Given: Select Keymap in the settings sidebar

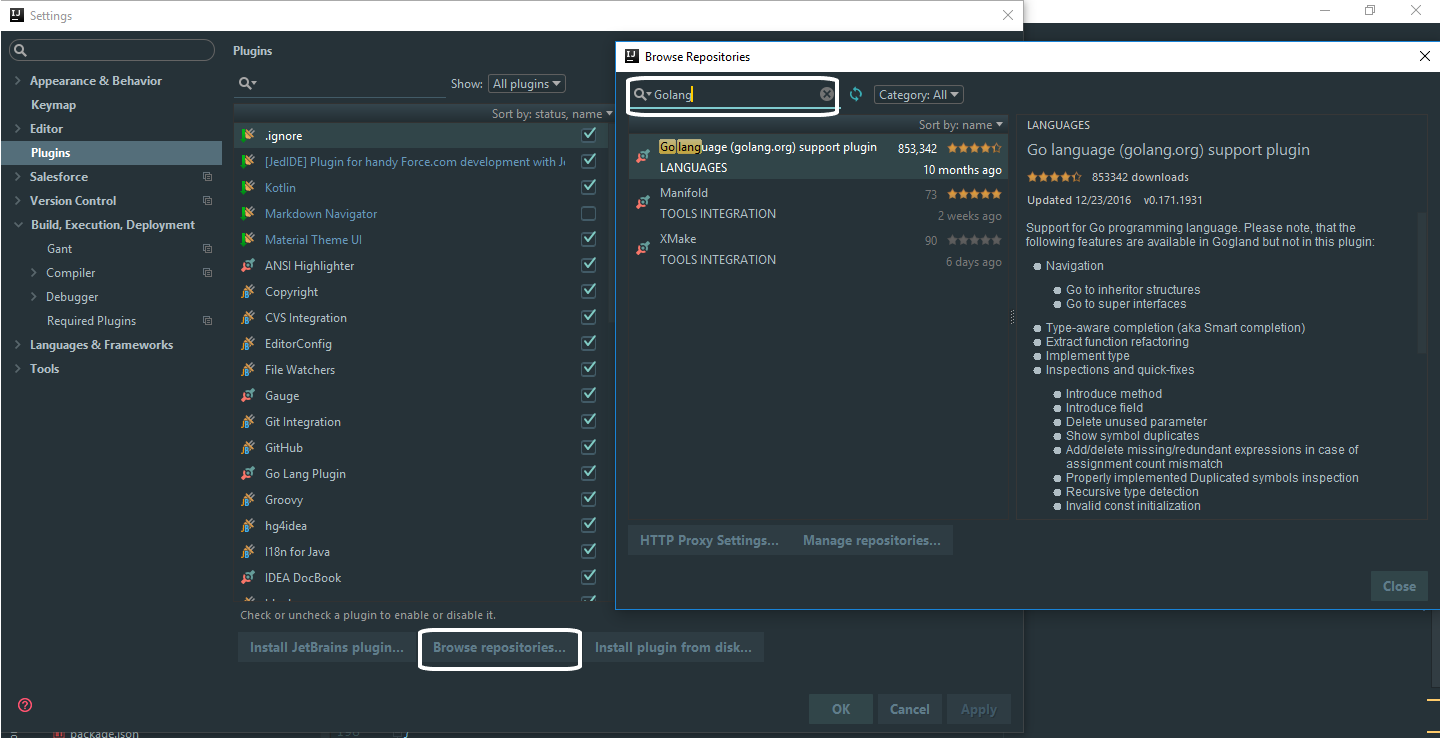Looking at the screenshot, I should pos(53,104).
